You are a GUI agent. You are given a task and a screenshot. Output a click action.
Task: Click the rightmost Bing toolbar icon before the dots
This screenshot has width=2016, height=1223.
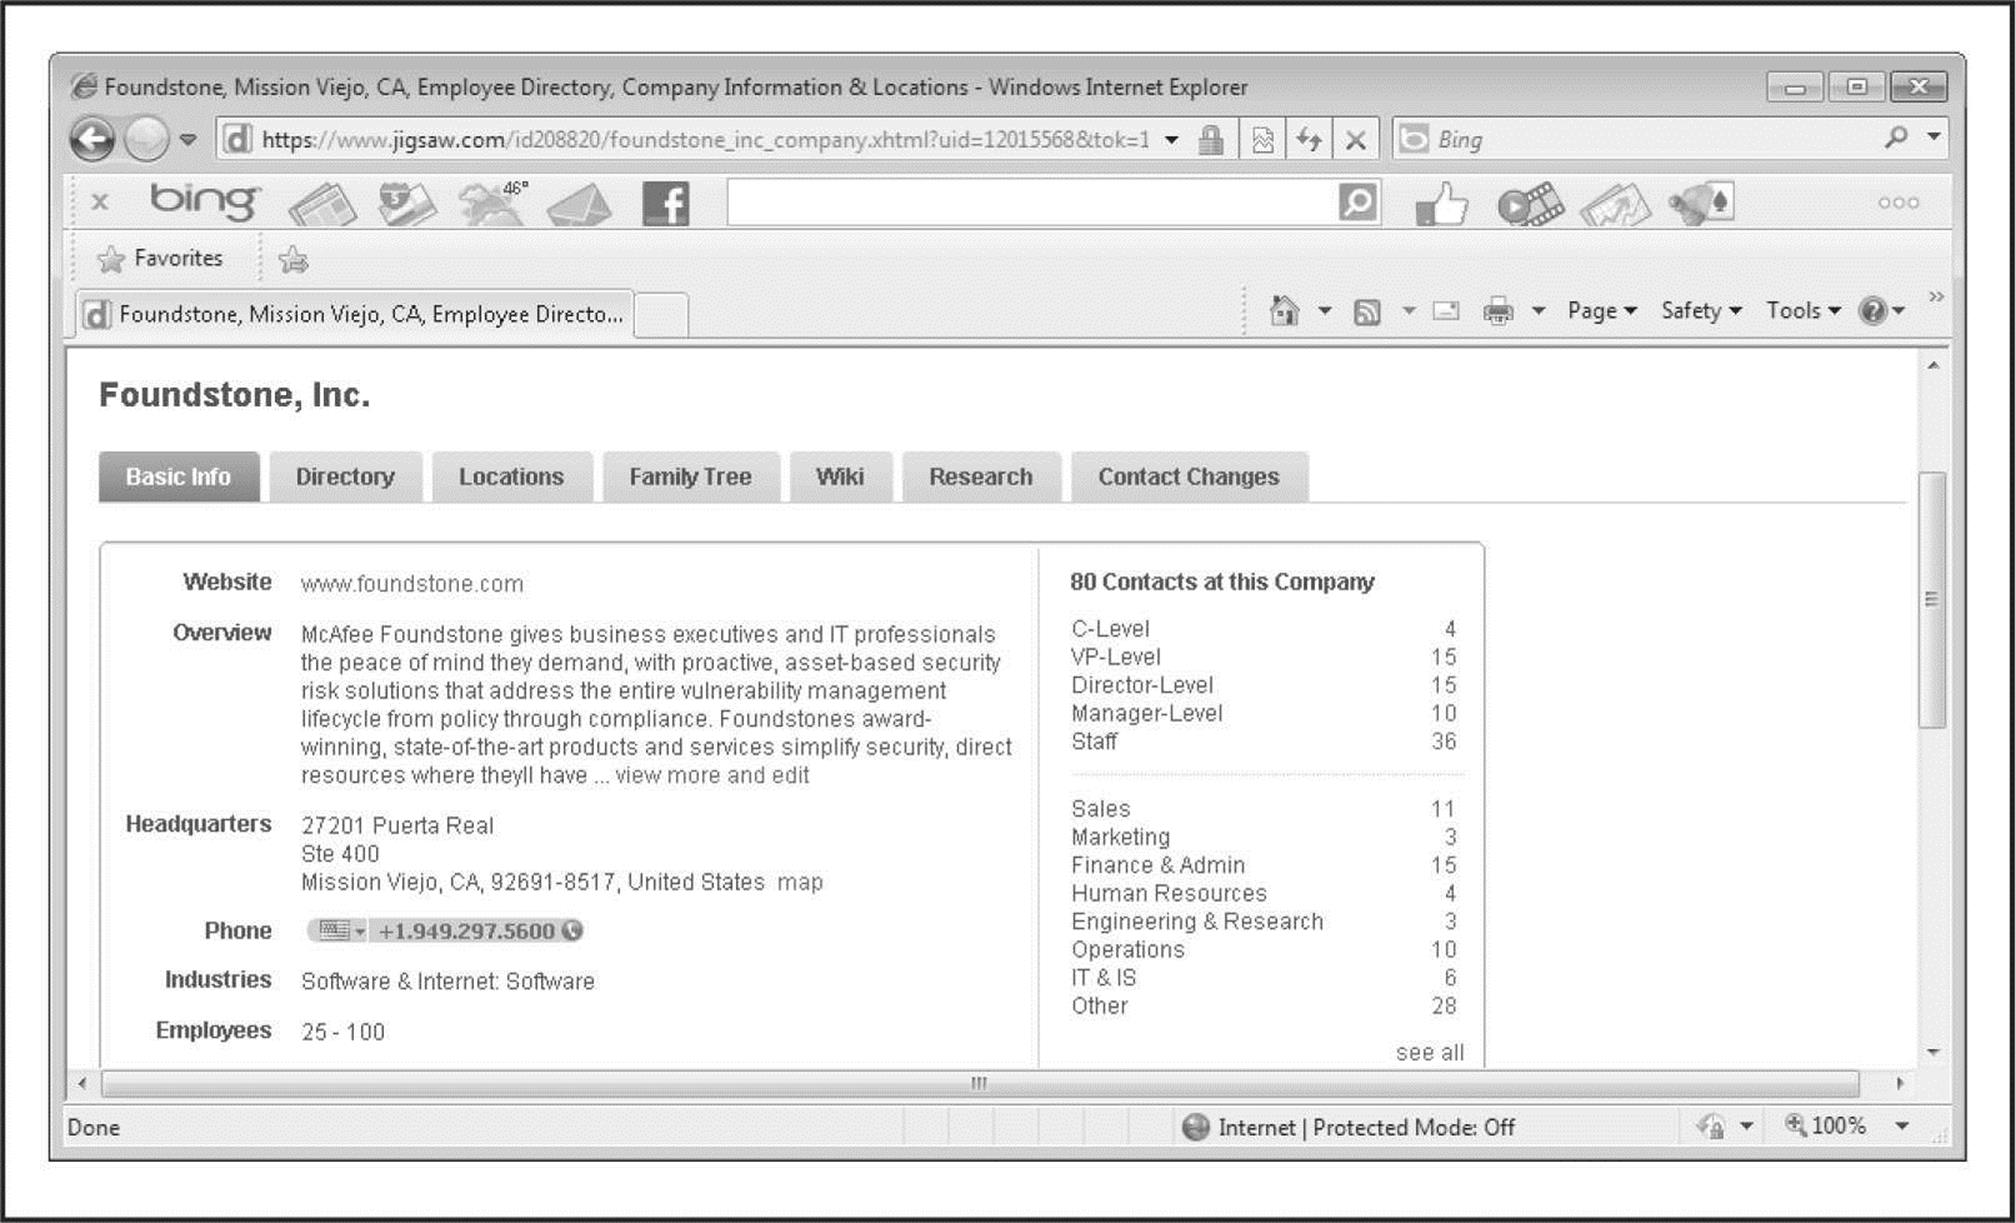1701,203
